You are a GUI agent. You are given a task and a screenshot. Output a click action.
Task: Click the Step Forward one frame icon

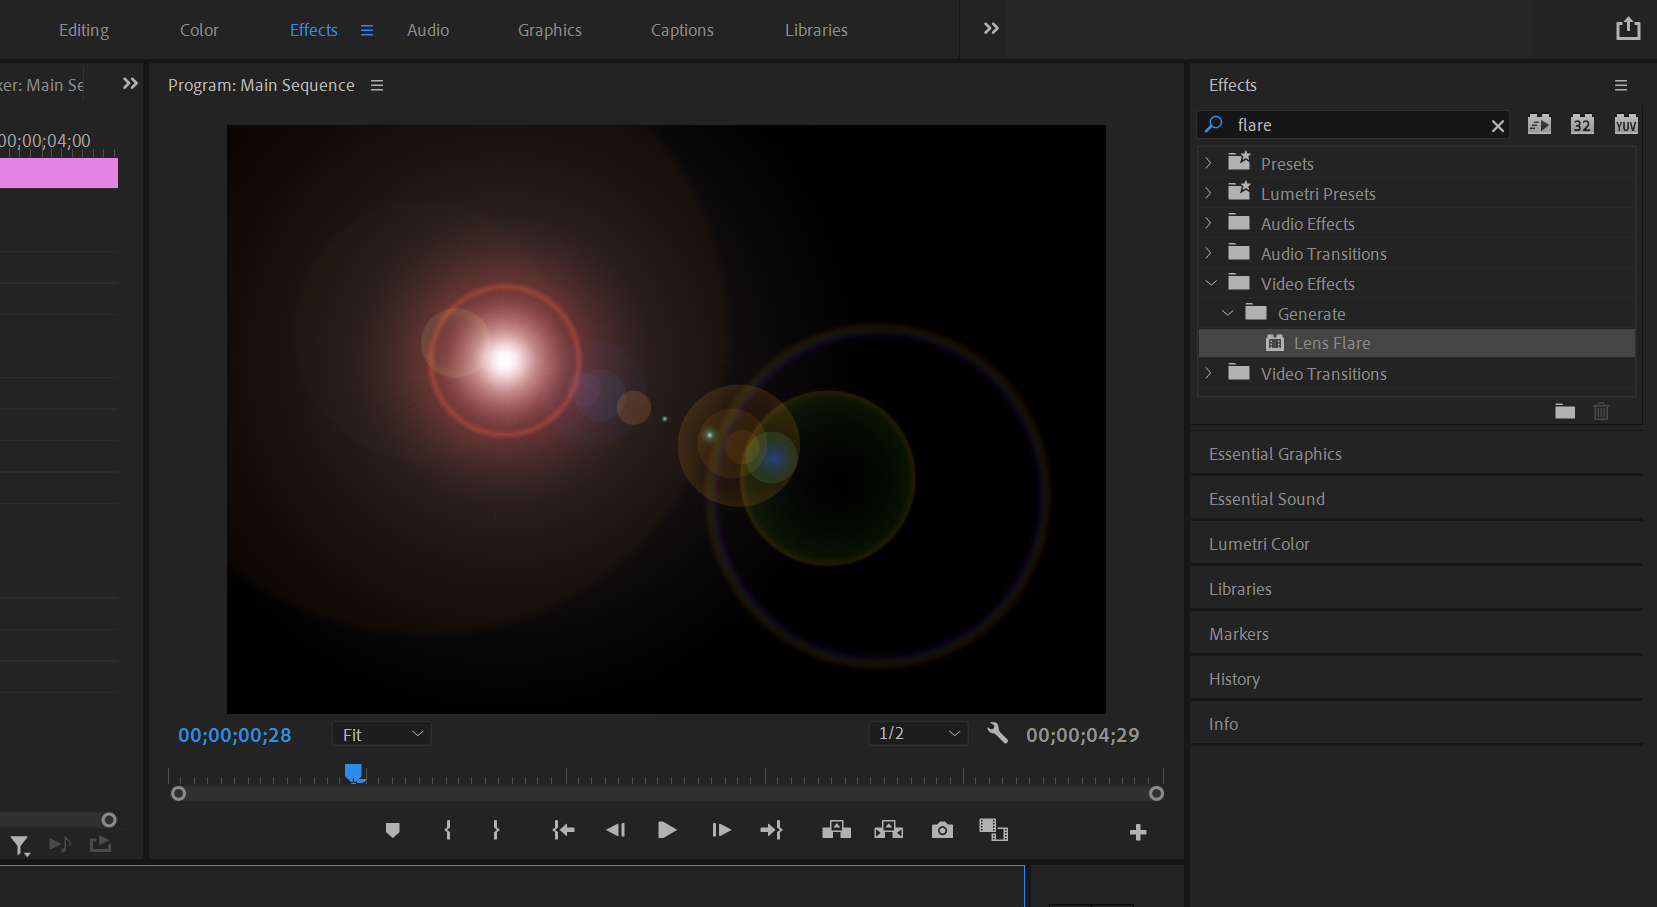(x=721, y=830)
